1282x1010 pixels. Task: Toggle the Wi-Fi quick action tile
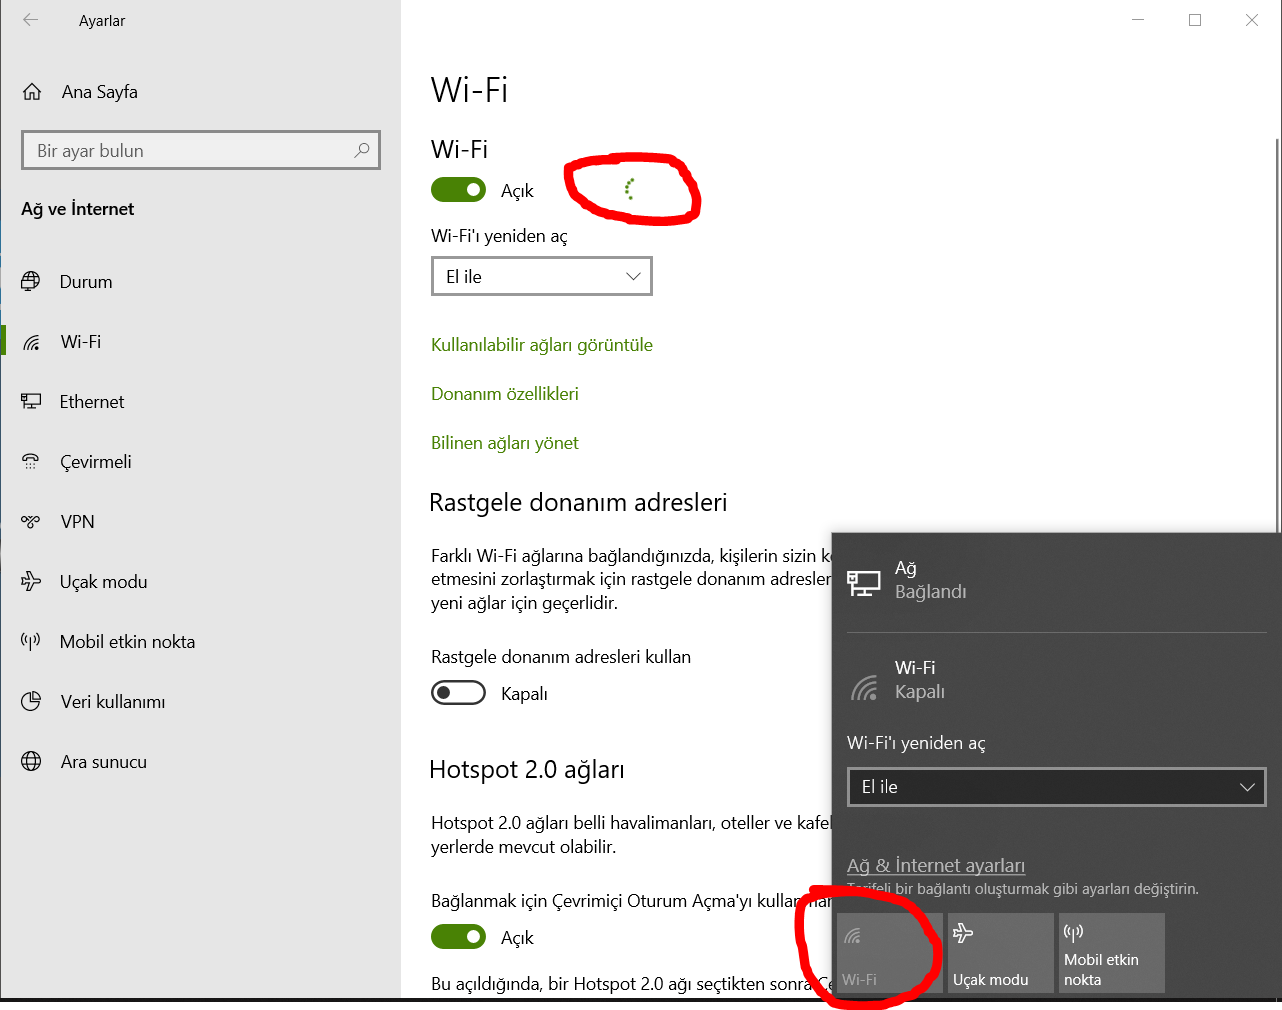tap(890, 953)
